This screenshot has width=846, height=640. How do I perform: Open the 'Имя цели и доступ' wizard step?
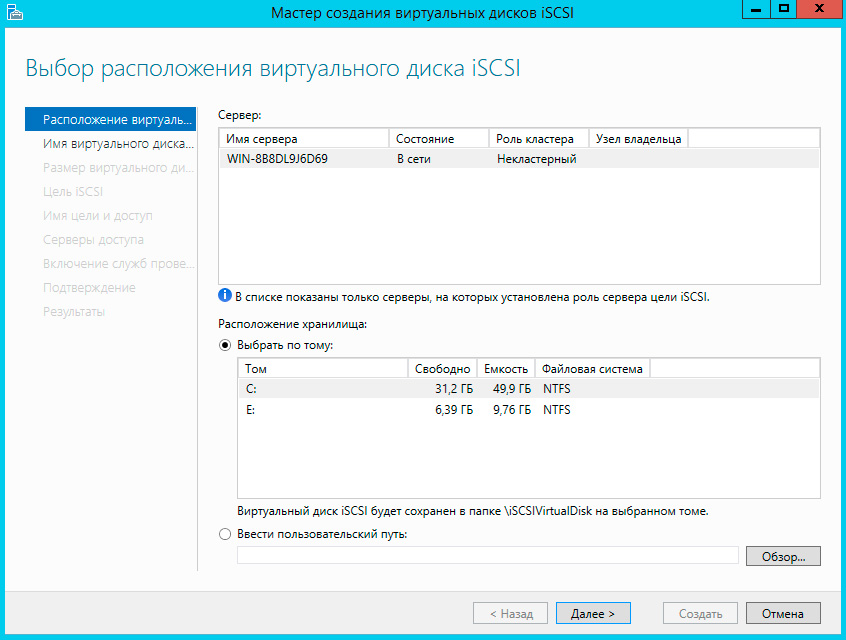point(98,216)
